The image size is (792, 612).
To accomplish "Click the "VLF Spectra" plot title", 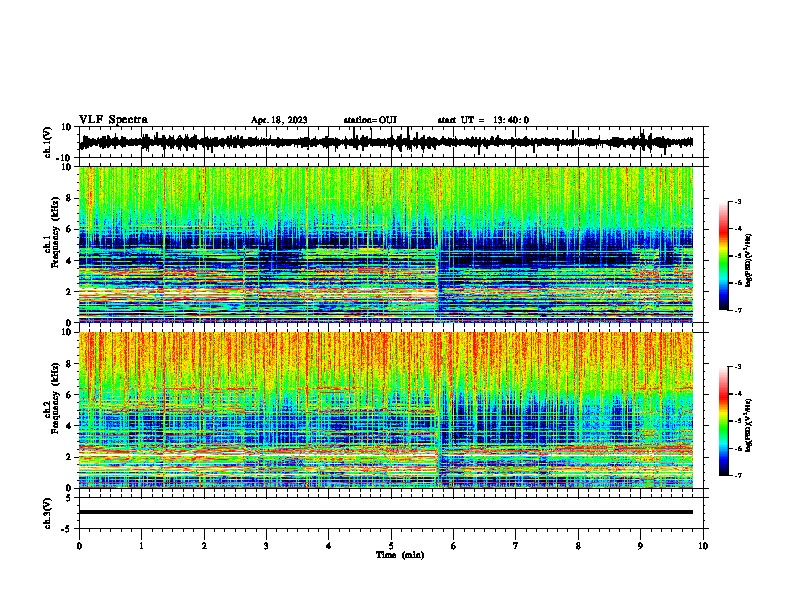I will click(113, 120).
